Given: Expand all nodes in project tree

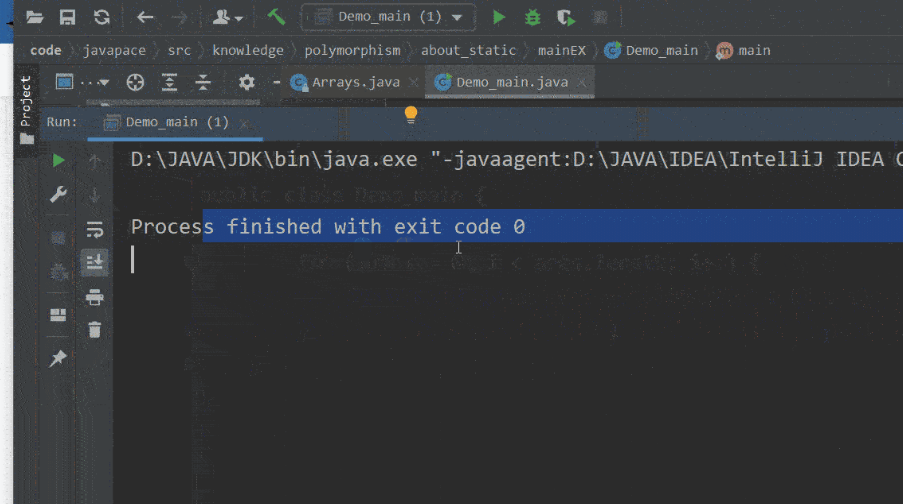Looking at the screenshot, I should (169, 82).
